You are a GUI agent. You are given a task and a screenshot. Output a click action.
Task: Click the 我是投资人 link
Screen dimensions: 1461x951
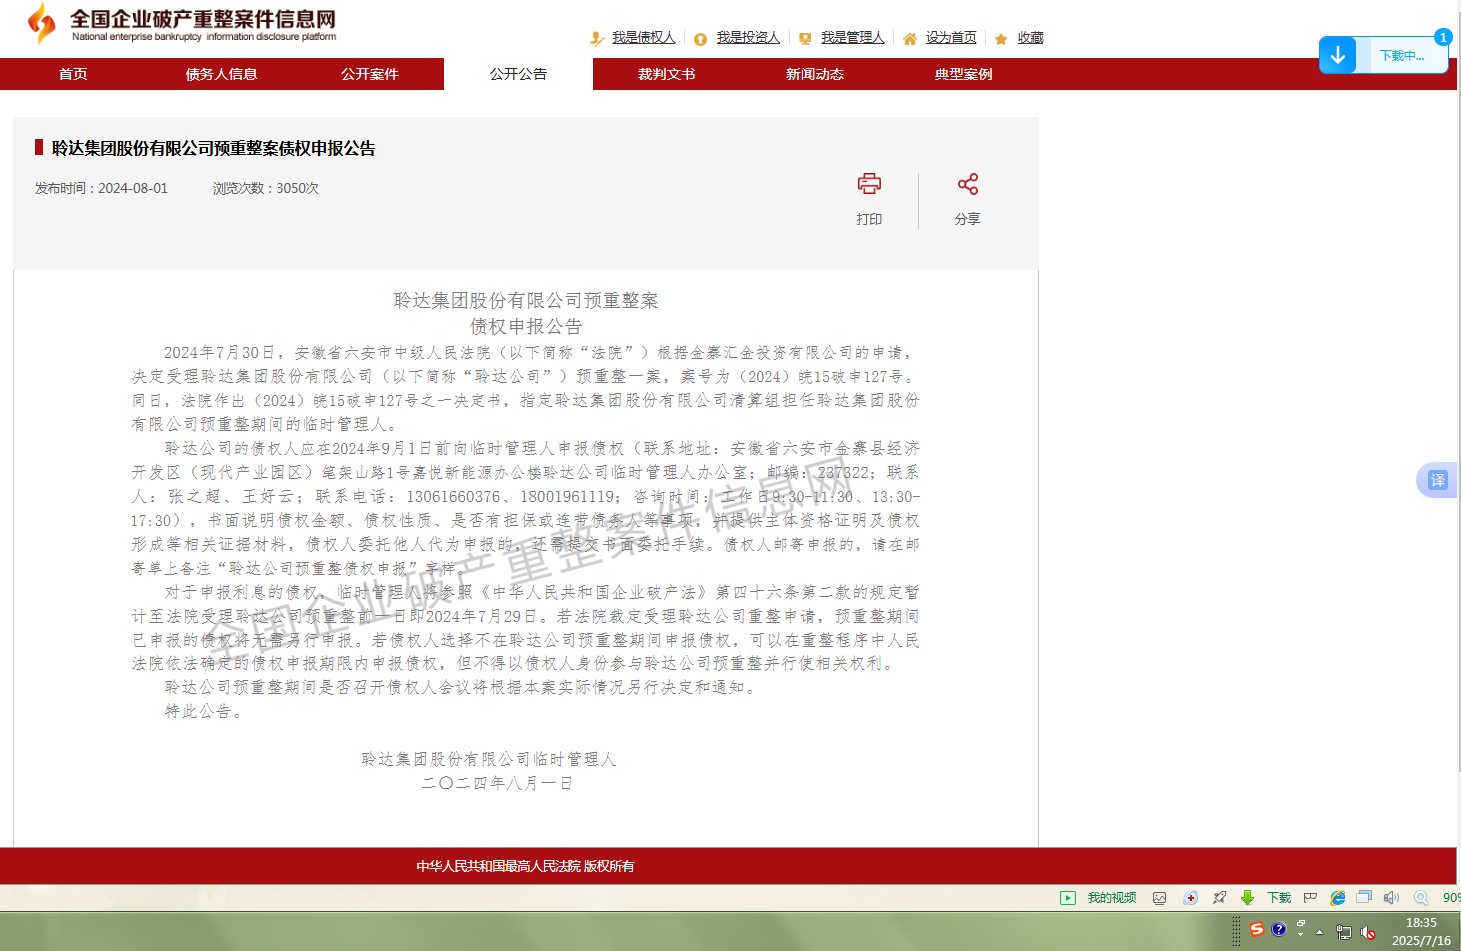click(x=748, y=38)
